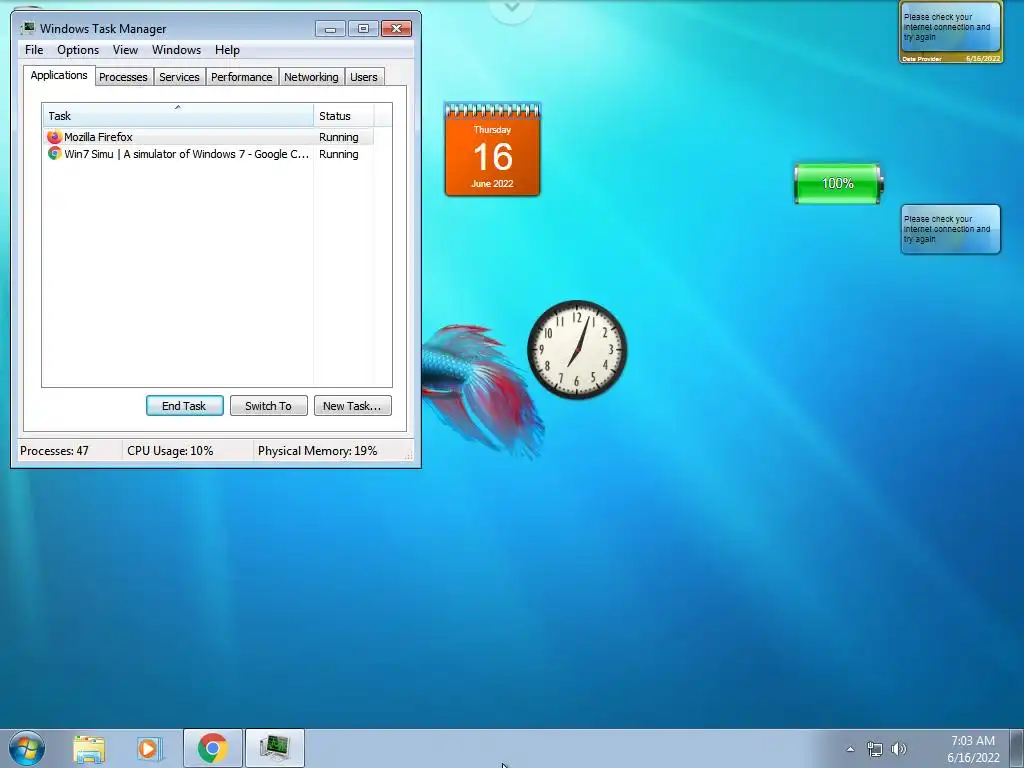Click the volume speaker tray icon
The image size is (1024, 768).
point(899,749)
